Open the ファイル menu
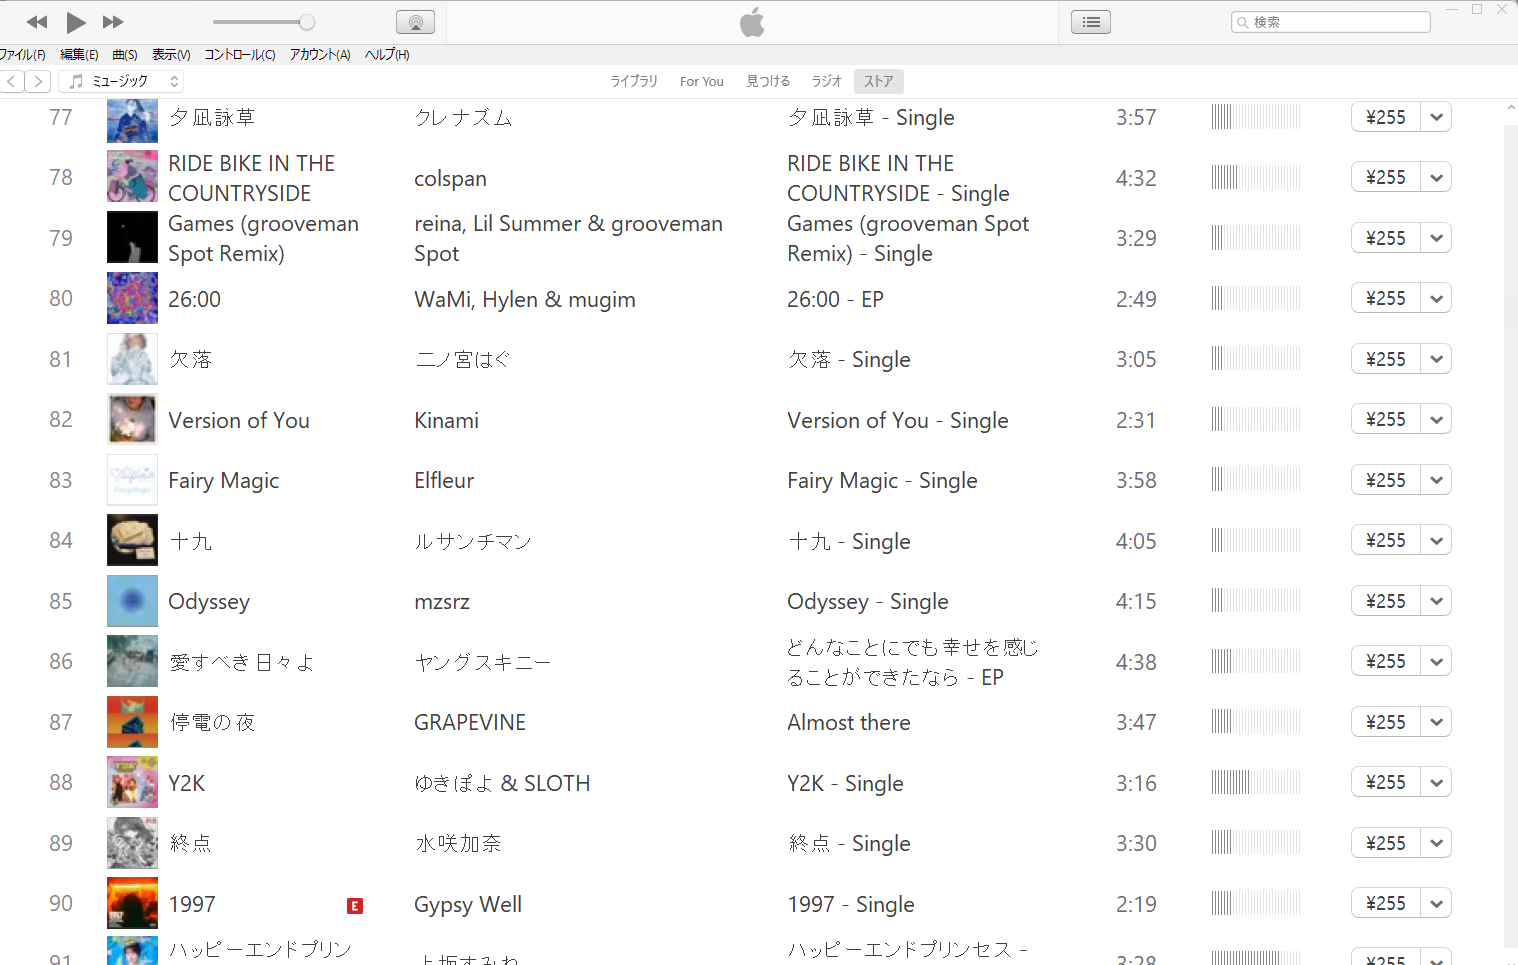 click(22, 55)
